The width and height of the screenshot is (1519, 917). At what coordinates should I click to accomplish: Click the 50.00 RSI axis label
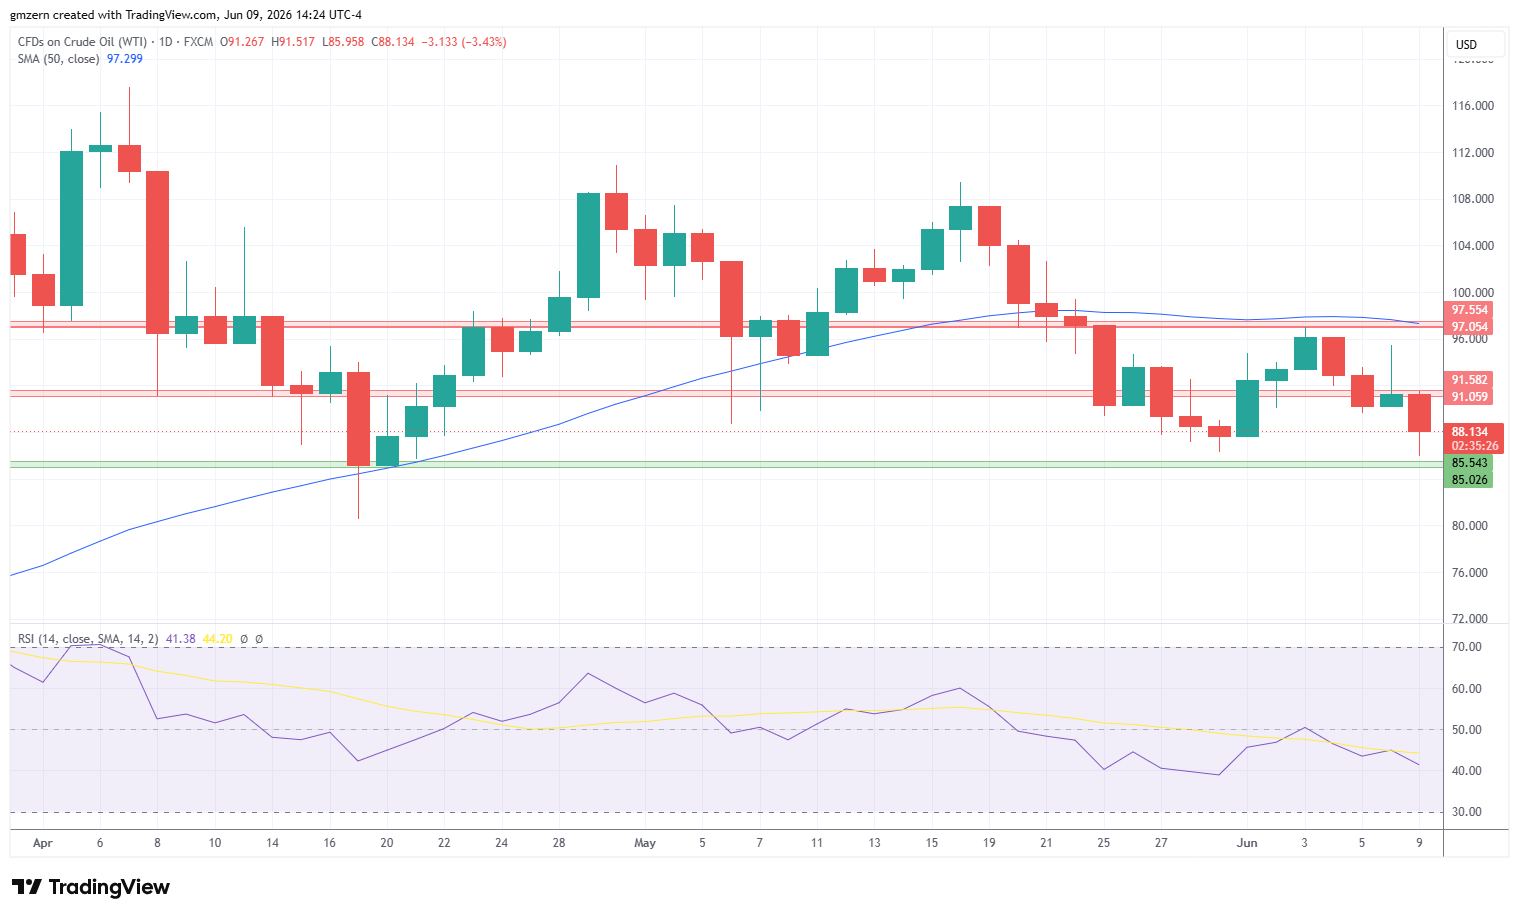(1467, 730)
